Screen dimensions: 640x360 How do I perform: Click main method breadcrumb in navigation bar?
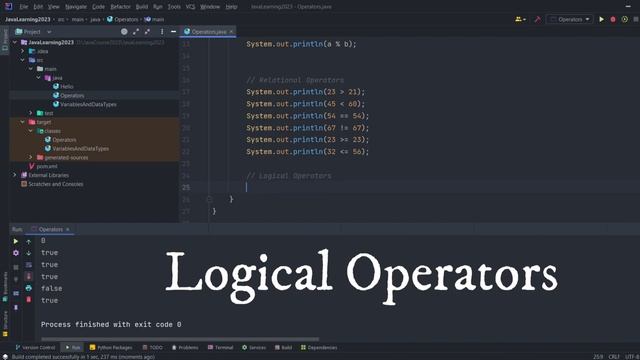coord(154,19)
